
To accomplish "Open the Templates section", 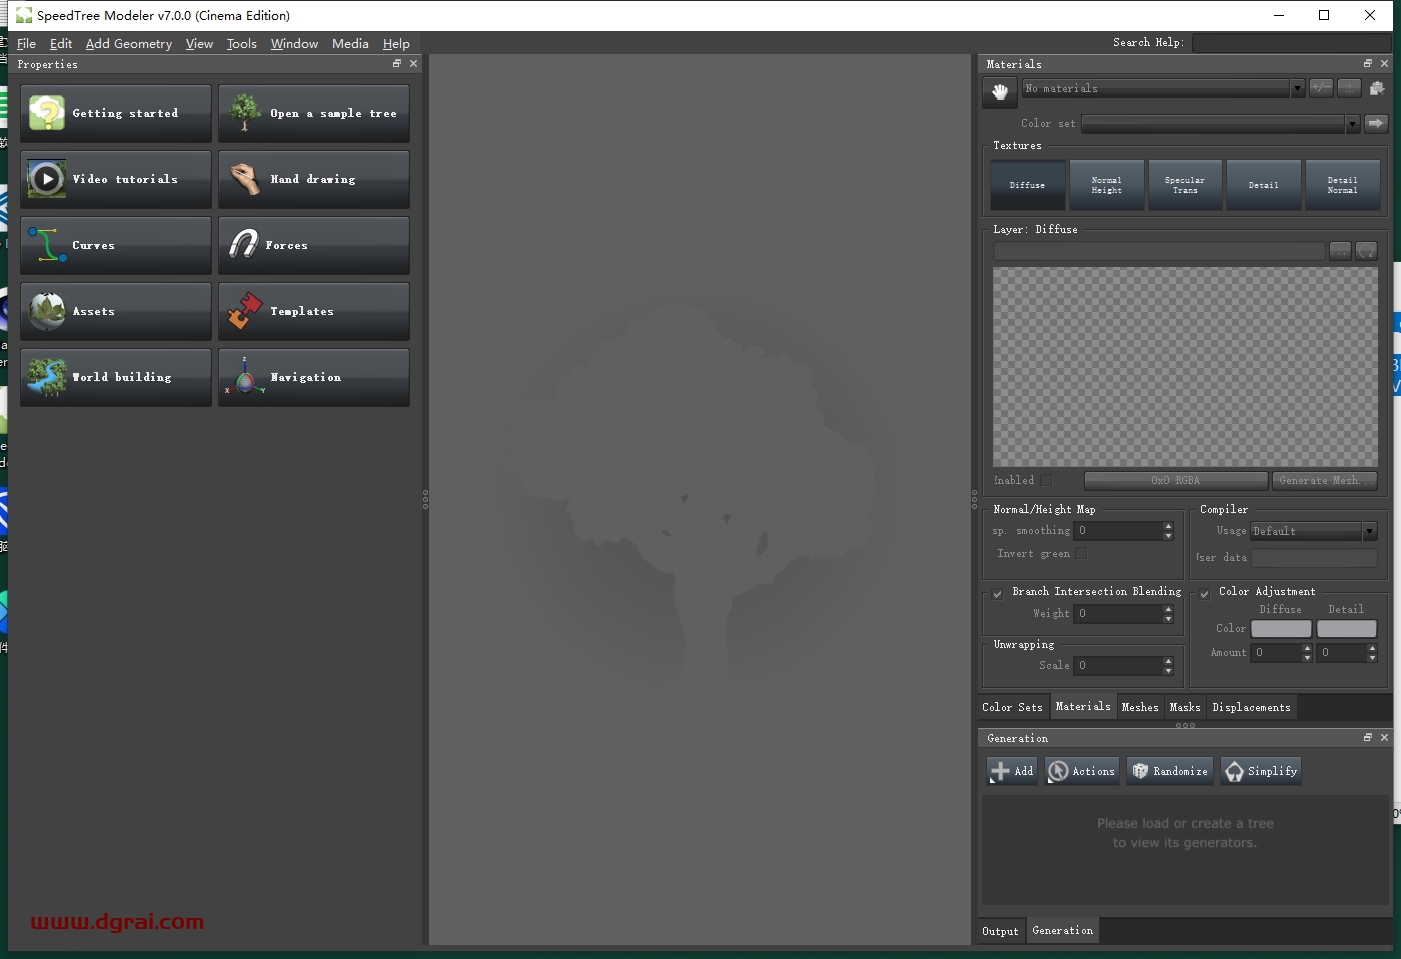I will [314, 311].
